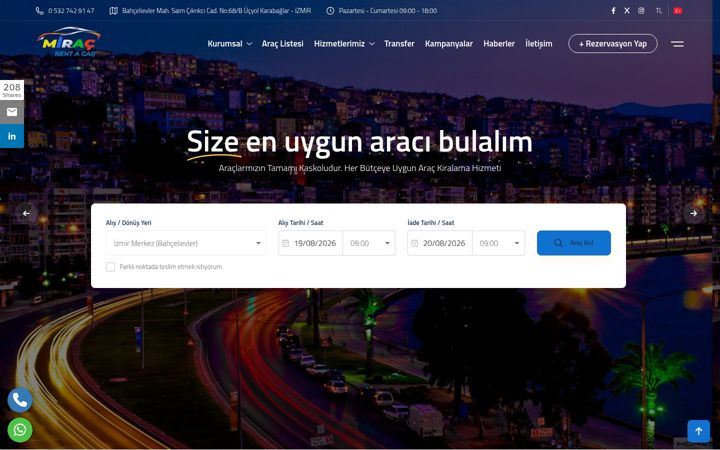Click the 'İade Tarihi / Saat' label
Screen dimensions: 720x450
point(431,223)
